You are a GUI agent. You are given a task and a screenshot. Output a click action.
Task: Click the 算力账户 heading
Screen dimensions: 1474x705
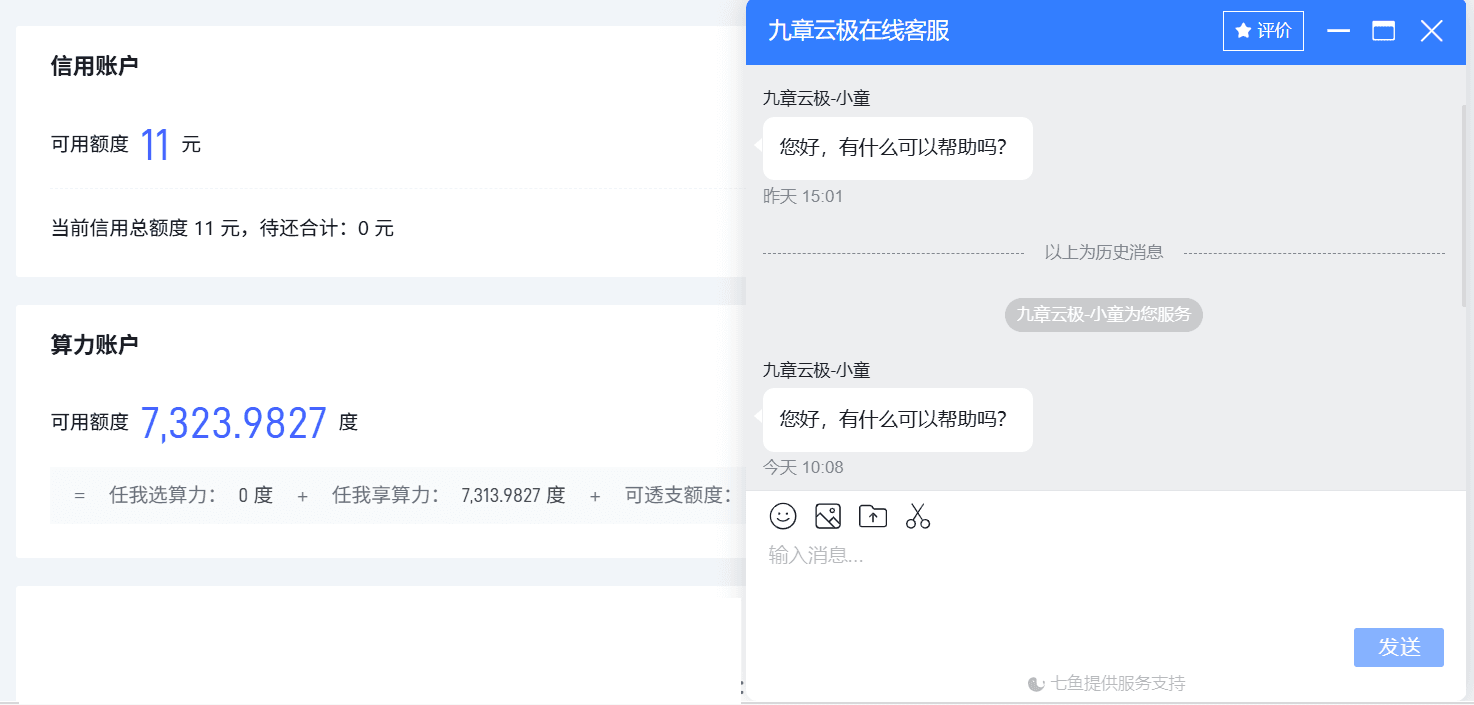[95, 345]
